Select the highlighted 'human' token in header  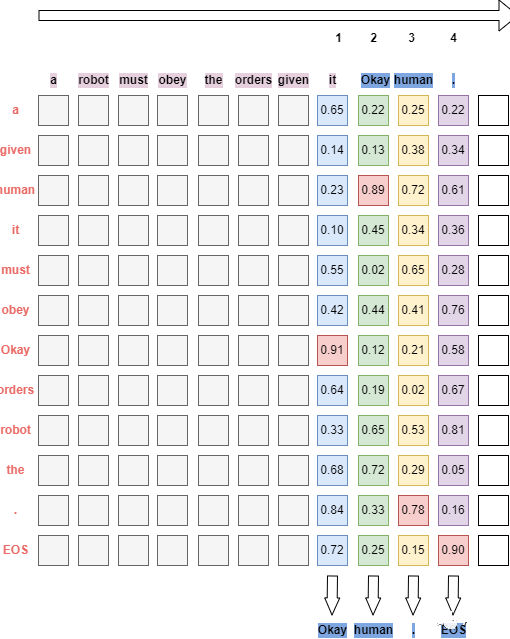tap(413, 80)
